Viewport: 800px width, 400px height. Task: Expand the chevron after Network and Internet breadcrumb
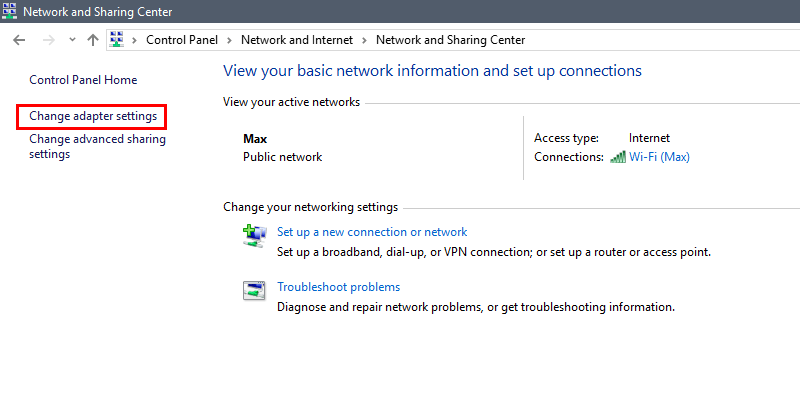click(x=364, y=40)
